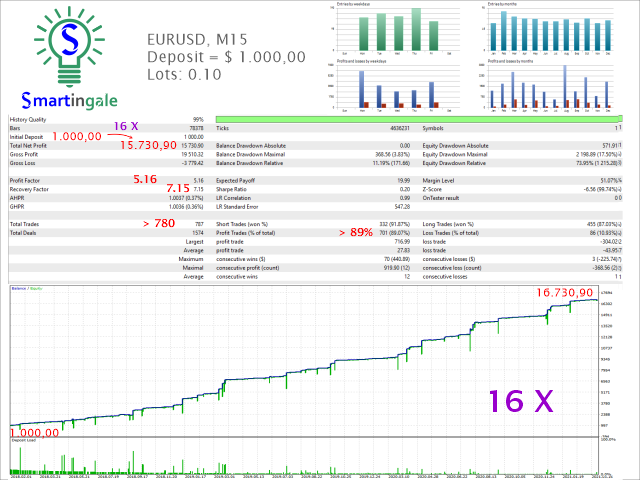Image resolution: width=640 pixels, height=480 pixels.
Task: Click the Smartingale light bulb logo
Action: 69,47
